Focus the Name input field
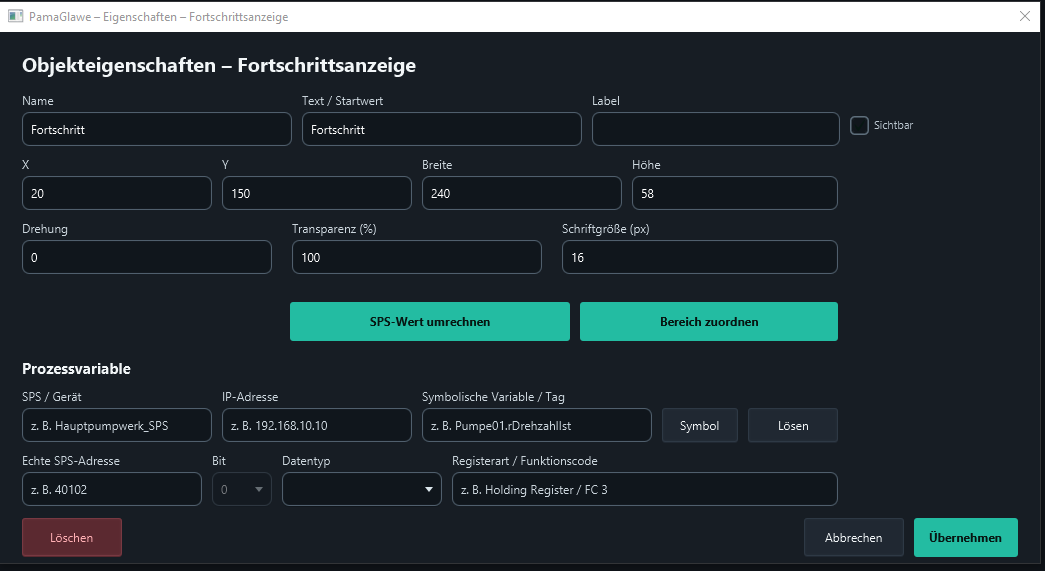 click(157, 129)
